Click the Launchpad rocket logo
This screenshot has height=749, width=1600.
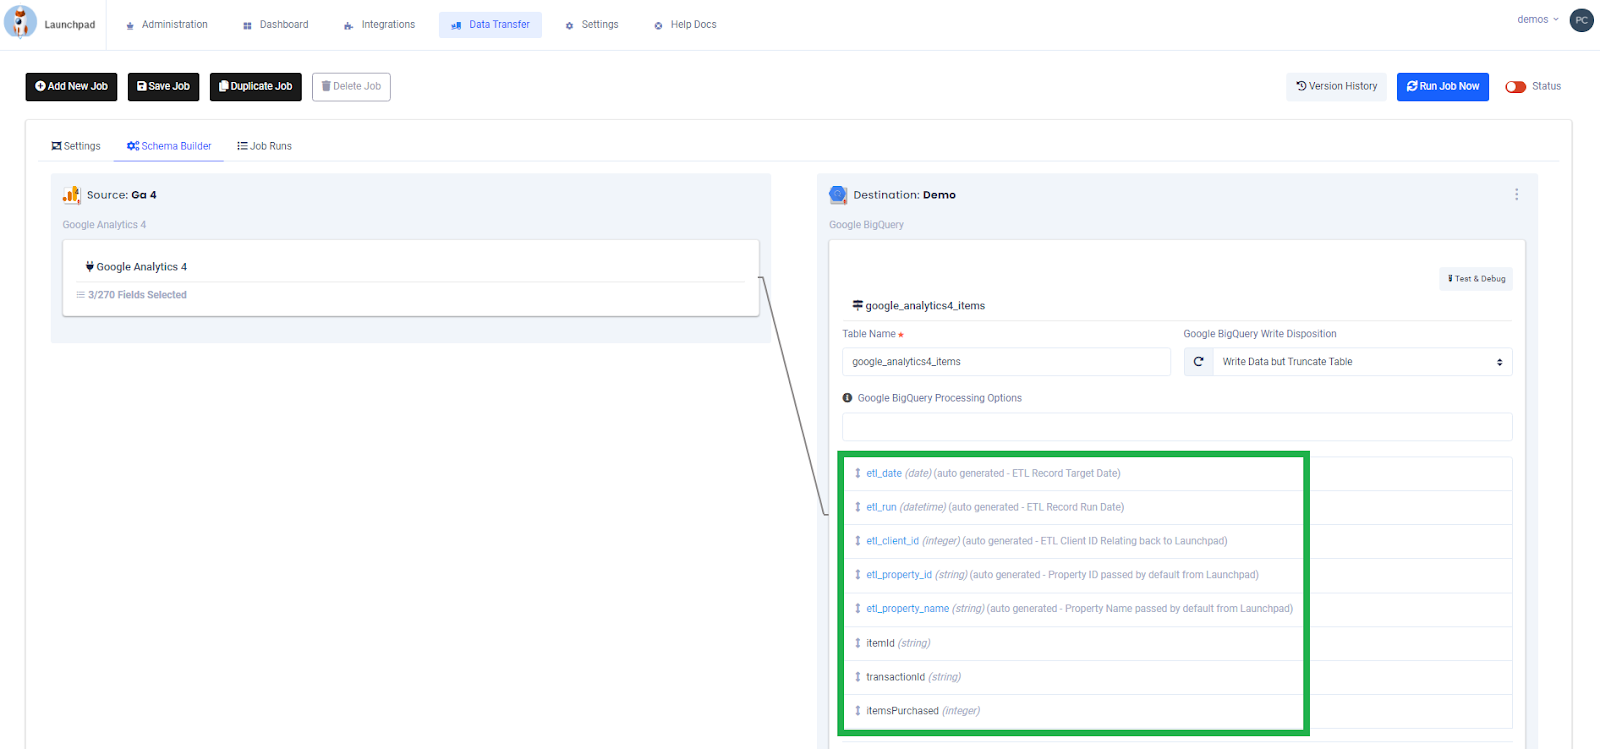coord(20,22)
